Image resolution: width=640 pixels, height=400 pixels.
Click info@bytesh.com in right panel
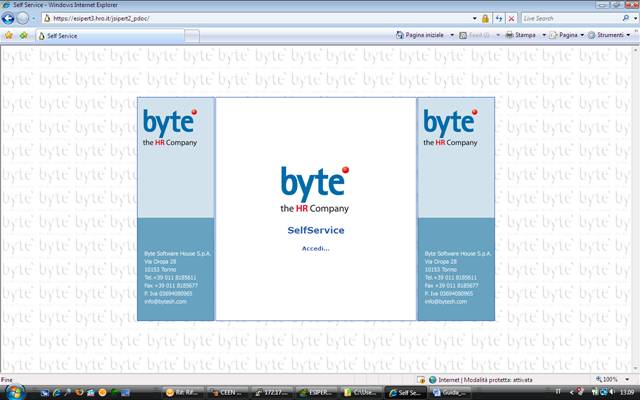(x=446, y=301)
